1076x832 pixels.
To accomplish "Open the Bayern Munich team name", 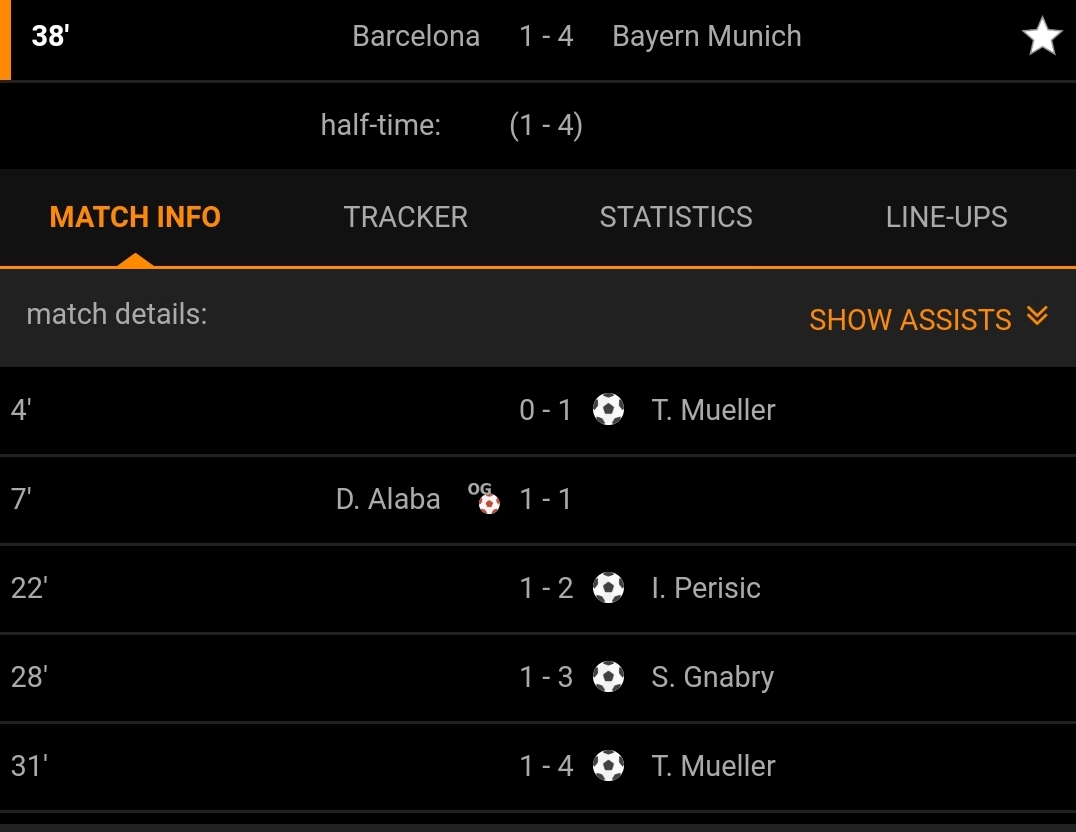I will [x=706, y=37].
